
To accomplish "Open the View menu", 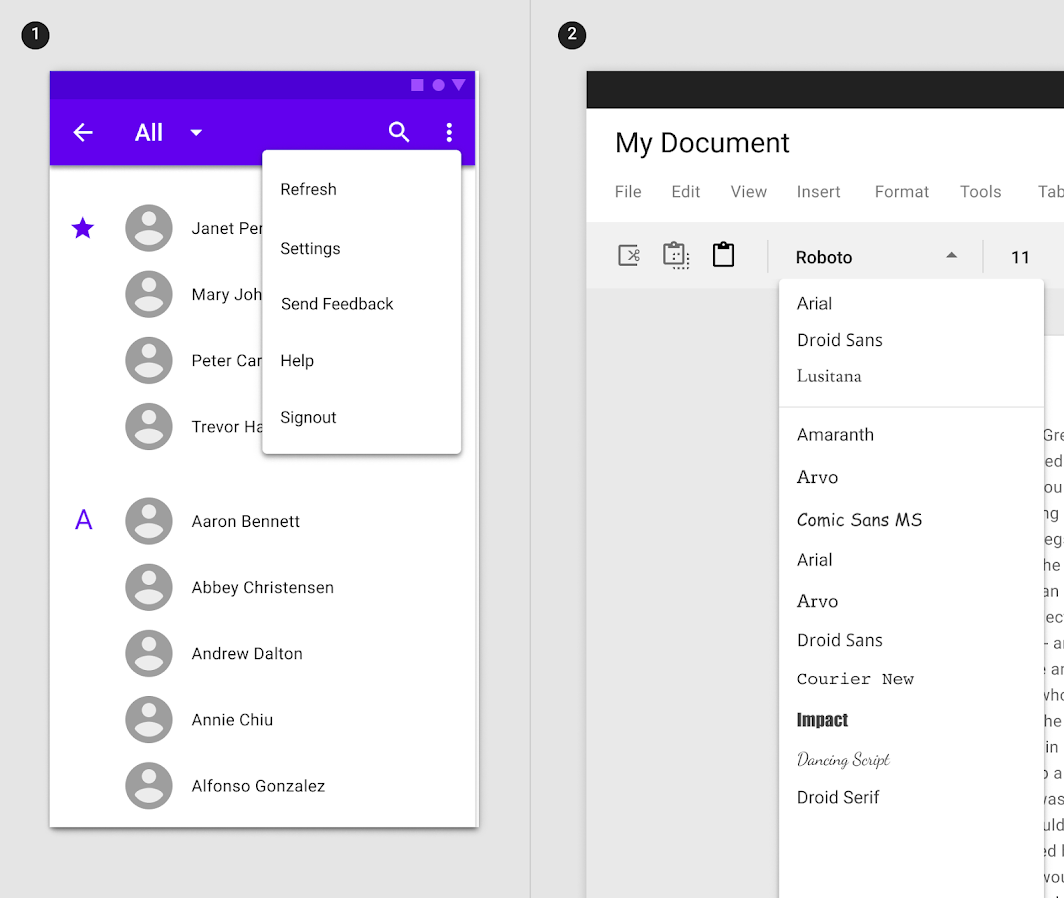I will tap(748, 192).
